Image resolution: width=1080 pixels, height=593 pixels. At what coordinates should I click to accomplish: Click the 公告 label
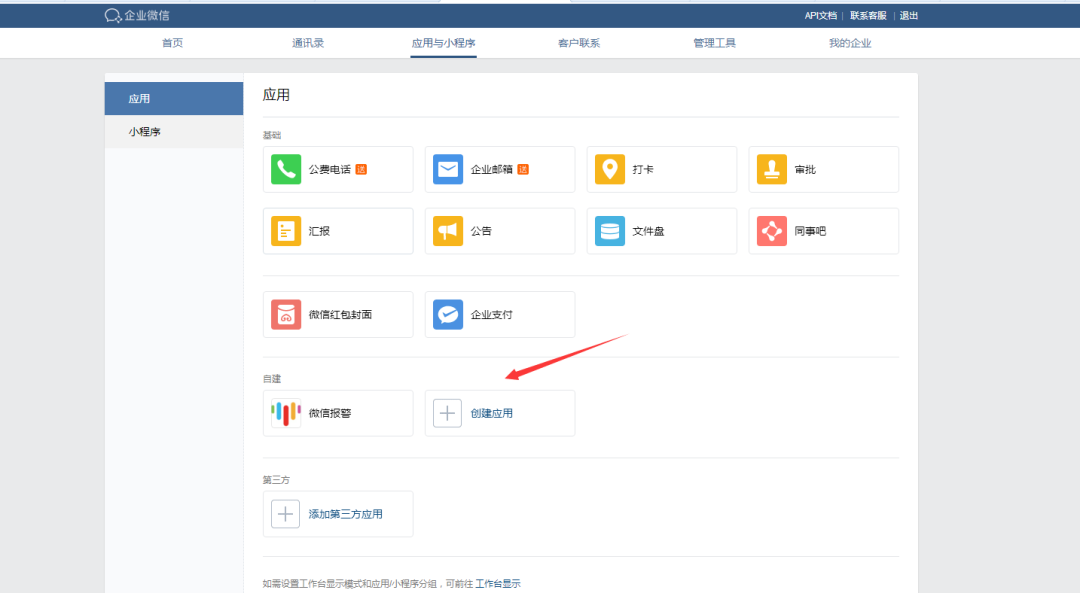pos(481,231)
